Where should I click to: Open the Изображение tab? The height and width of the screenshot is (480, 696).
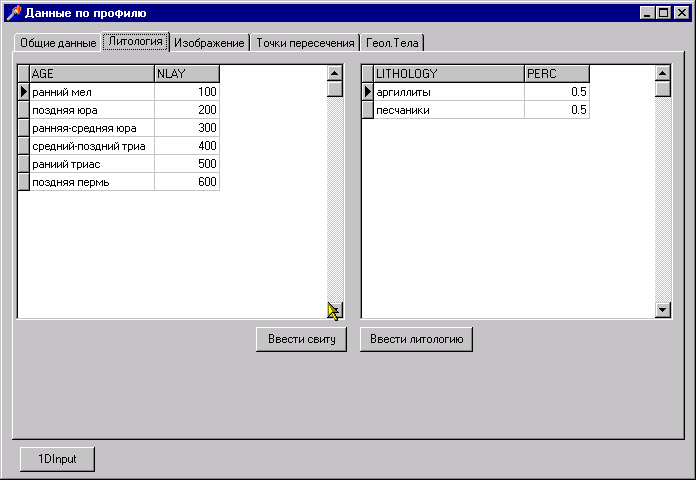coord(209,43)
